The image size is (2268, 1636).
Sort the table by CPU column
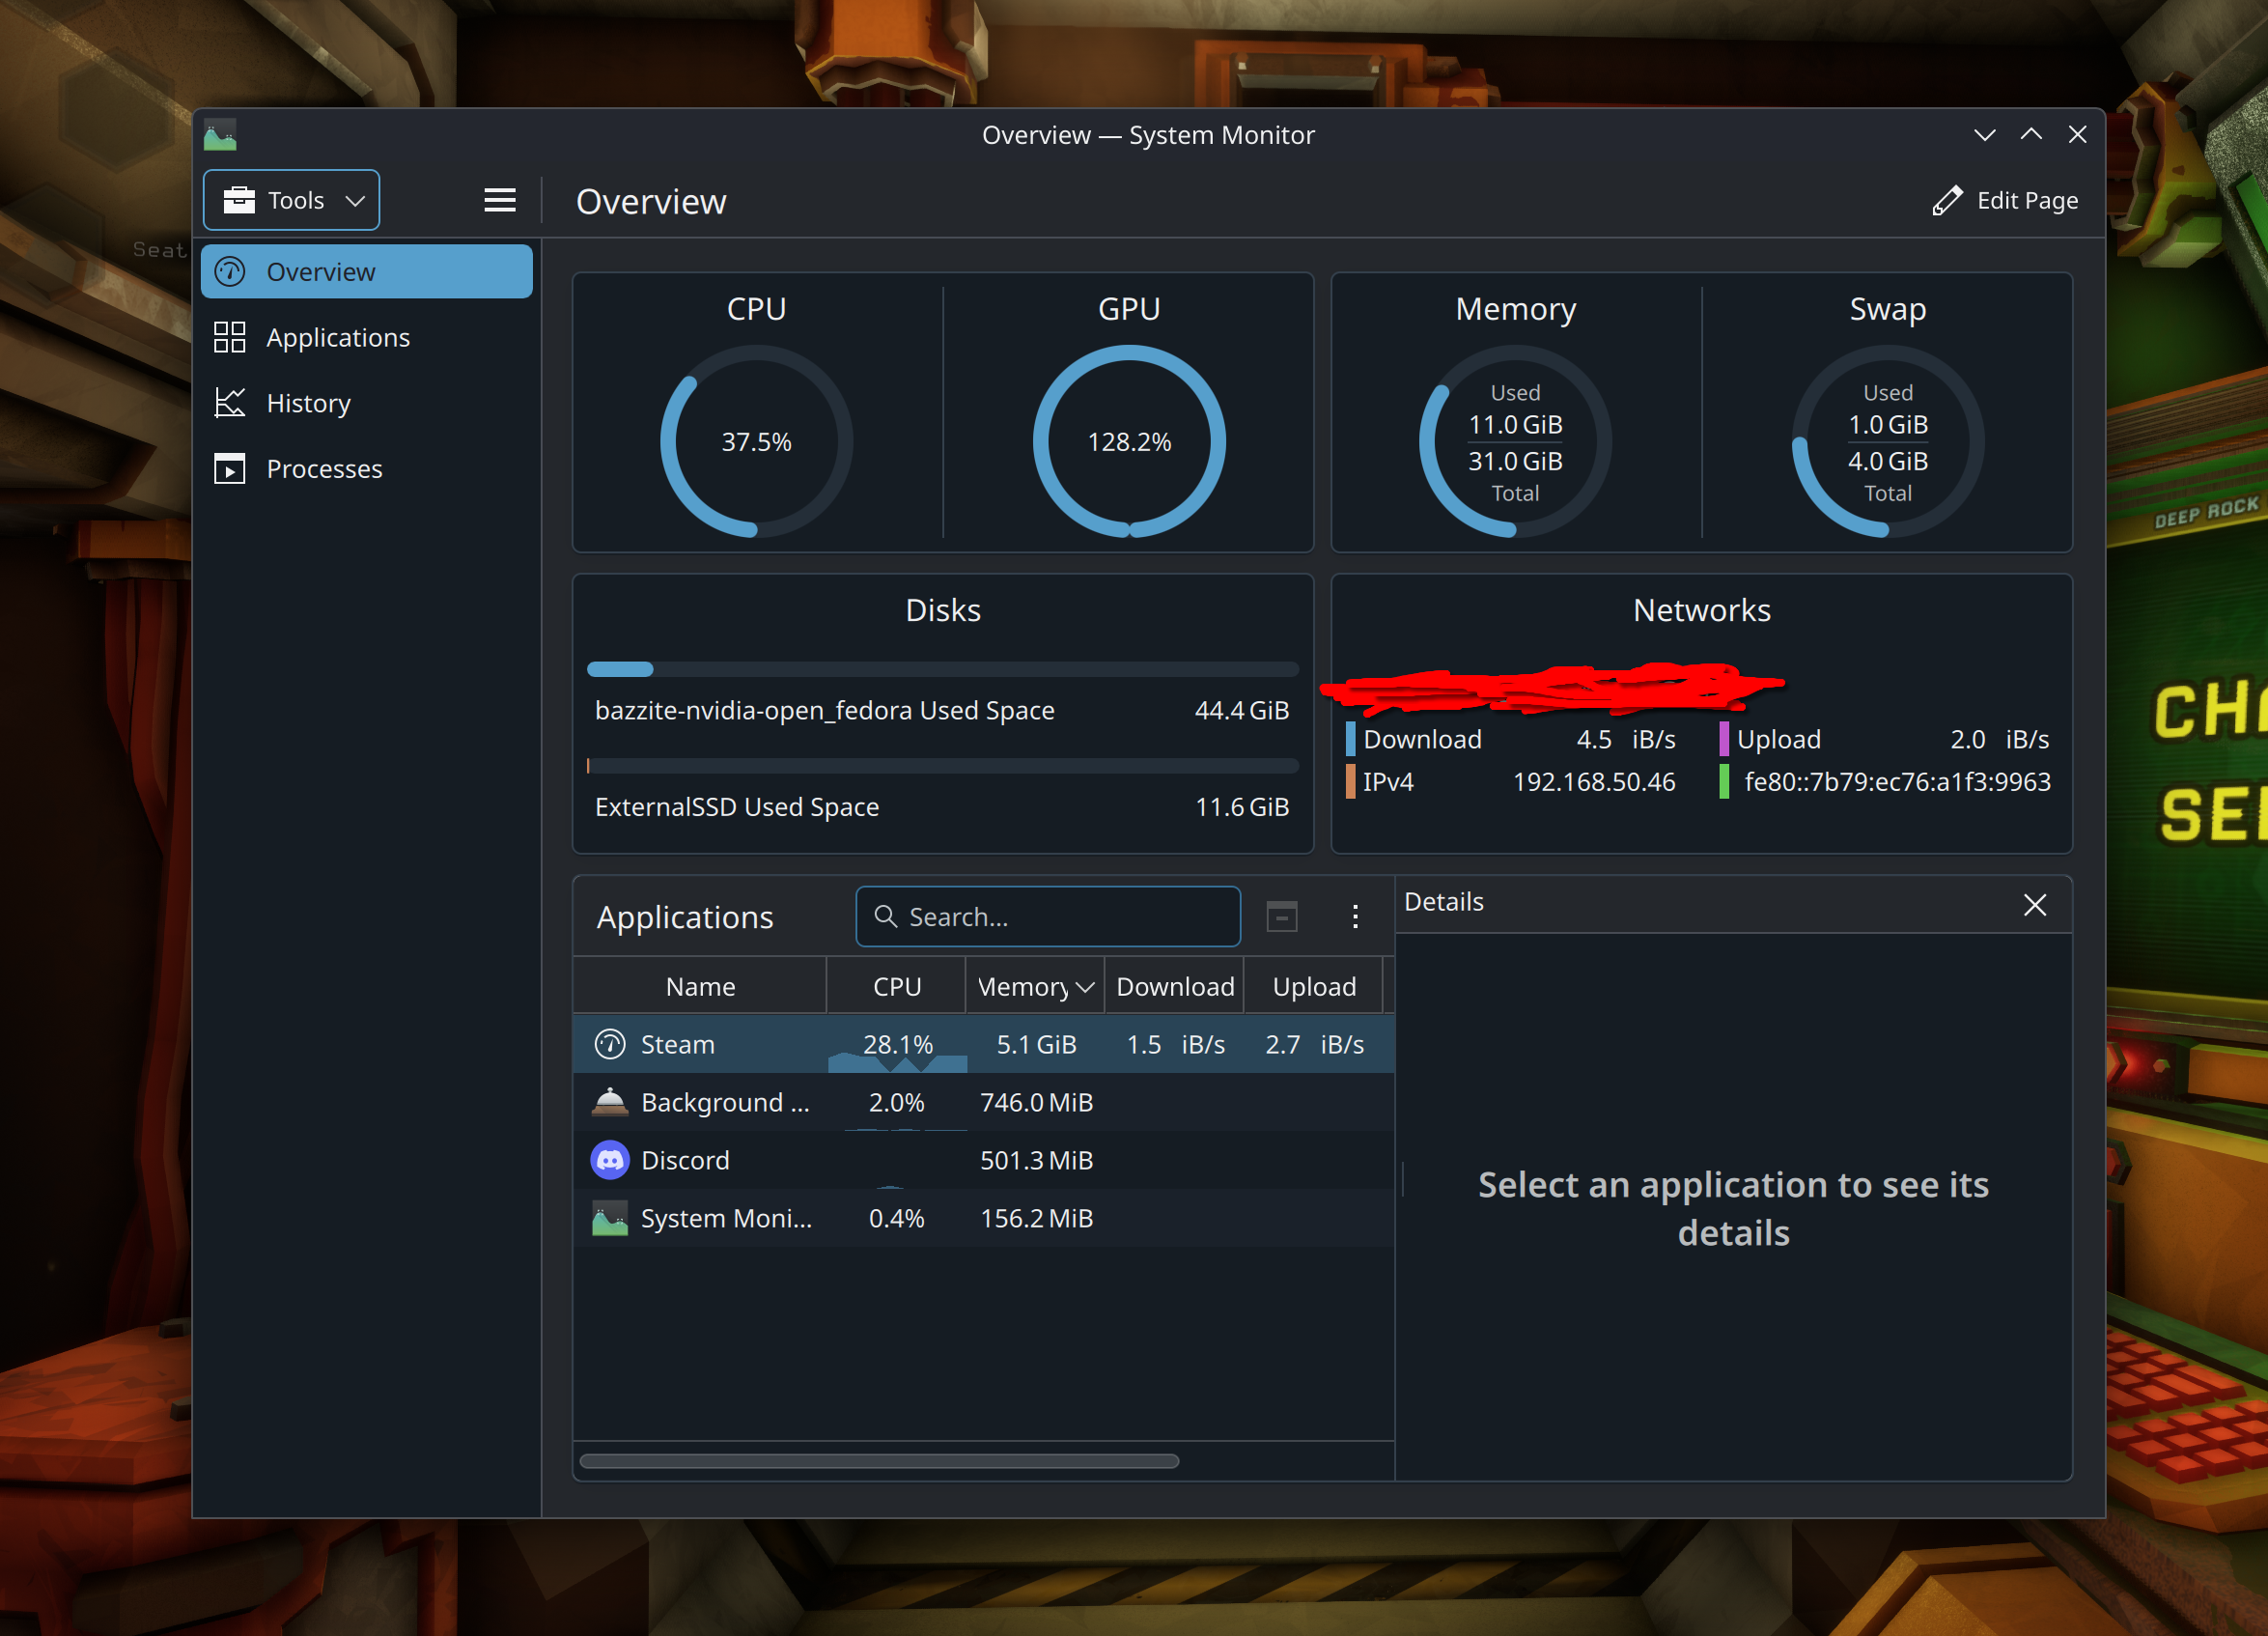(x=896, y=987)
